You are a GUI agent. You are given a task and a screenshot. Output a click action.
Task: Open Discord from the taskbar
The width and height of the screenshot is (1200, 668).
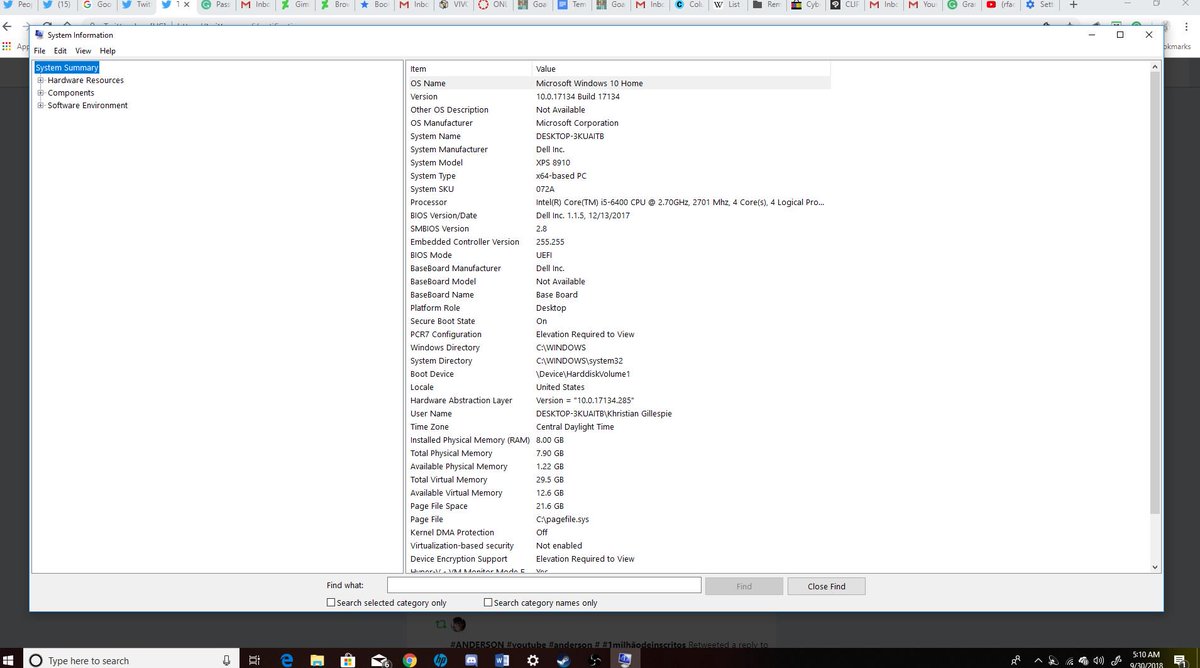(x=471, y=660)
